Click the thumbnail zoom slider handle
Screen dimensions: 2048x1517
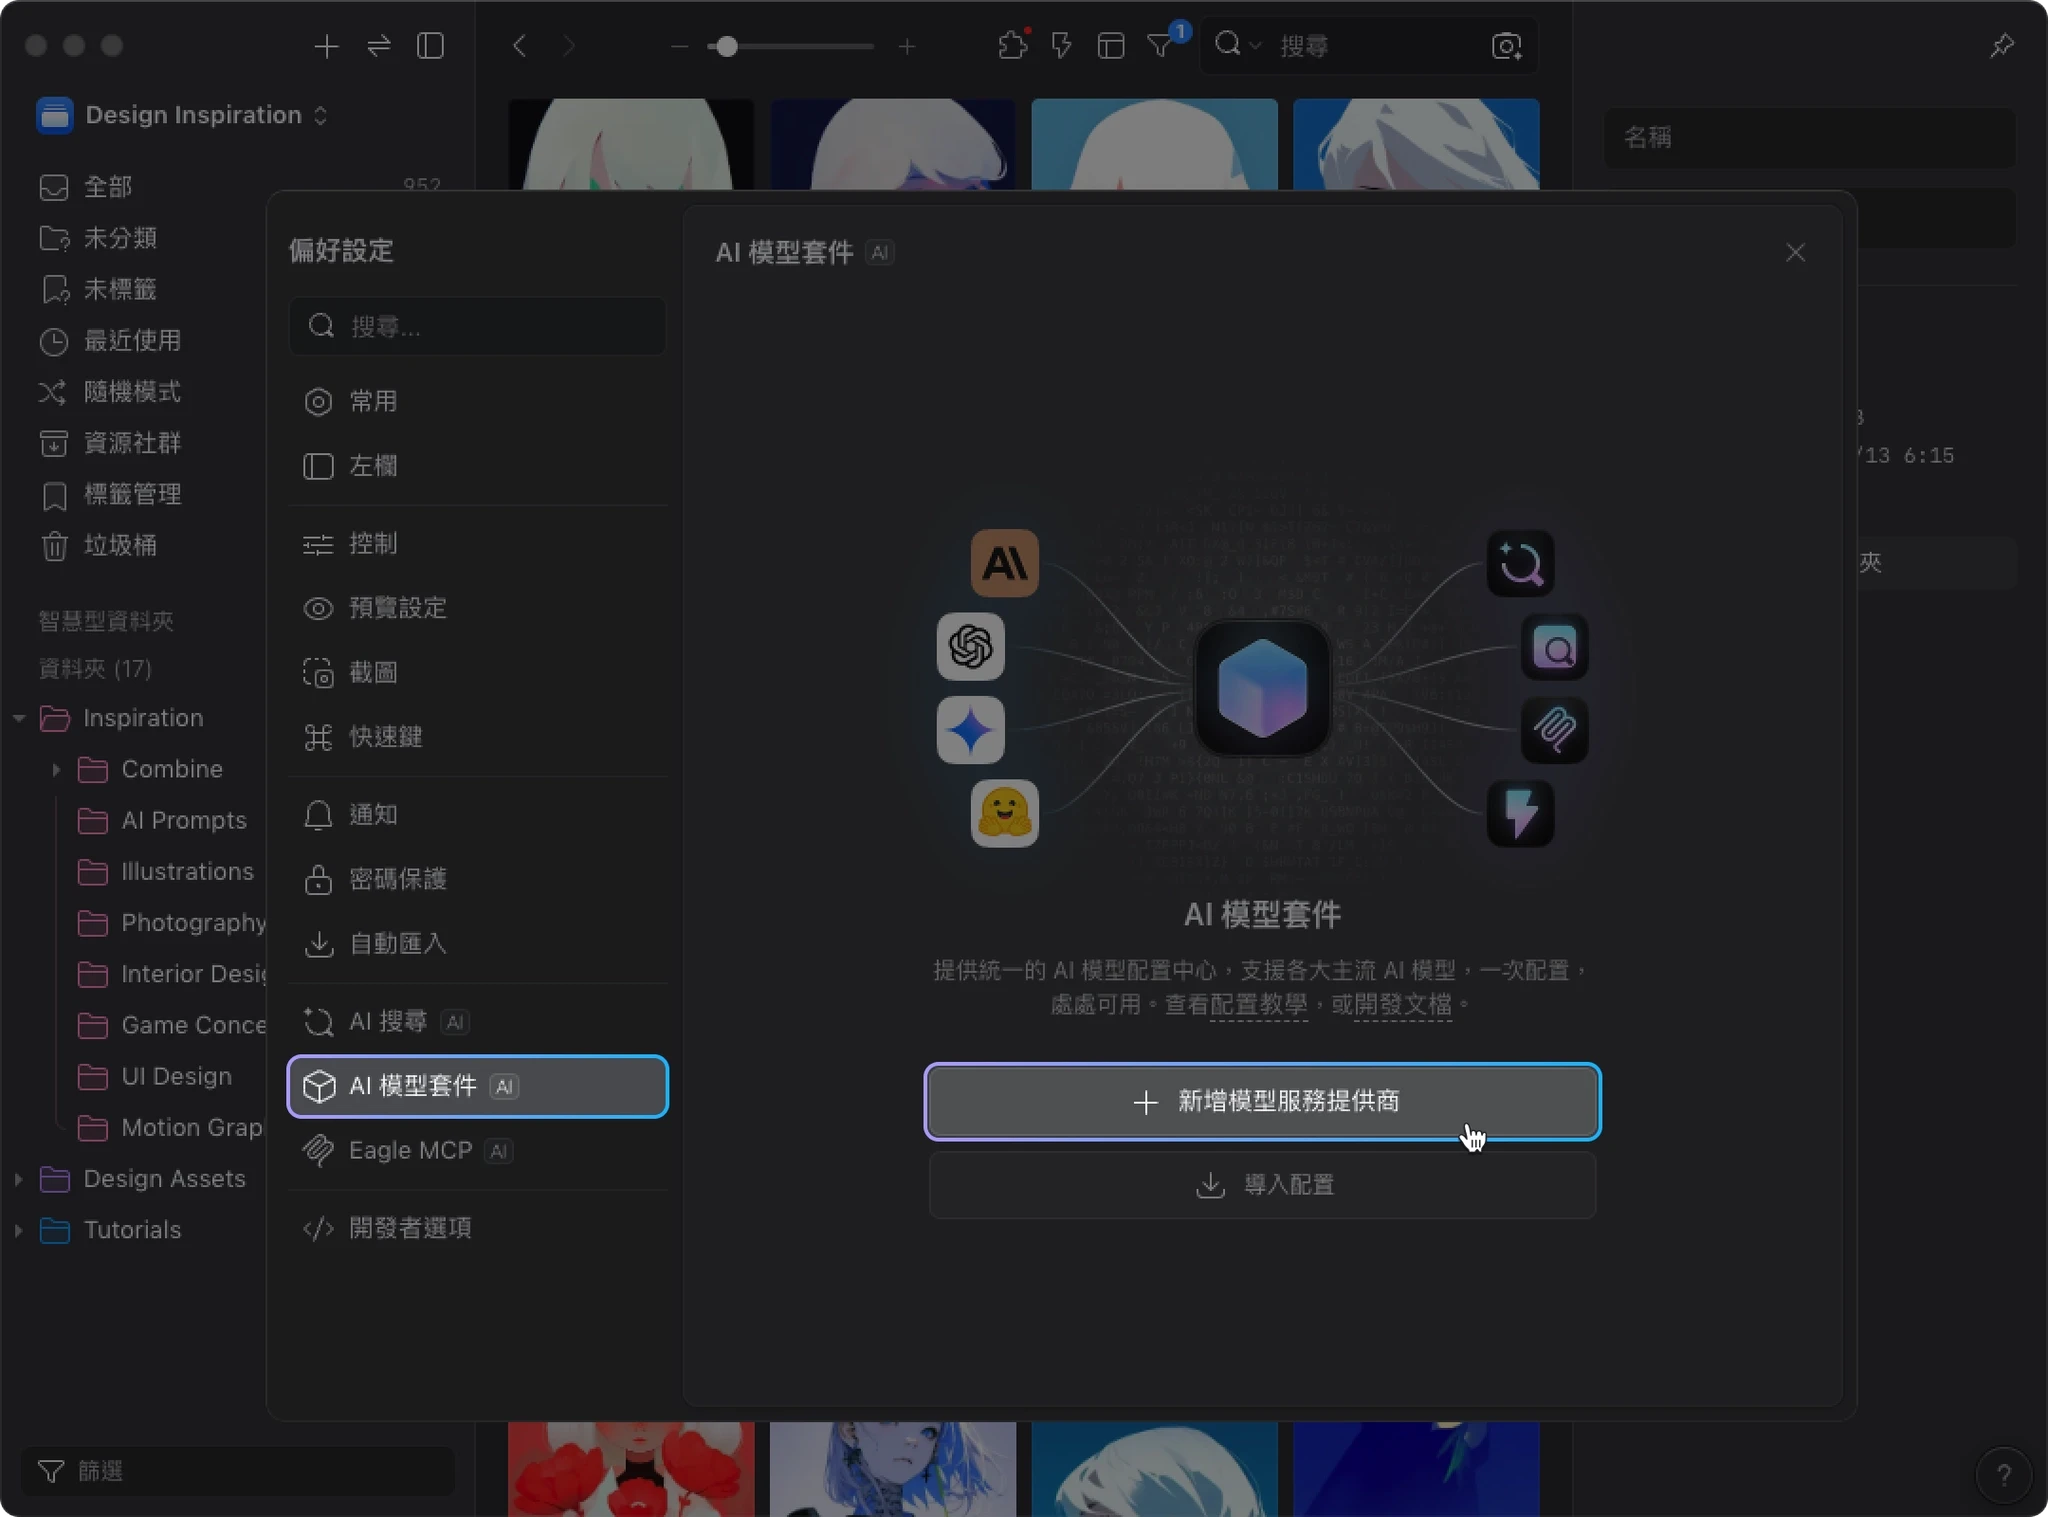pos(727,46)
